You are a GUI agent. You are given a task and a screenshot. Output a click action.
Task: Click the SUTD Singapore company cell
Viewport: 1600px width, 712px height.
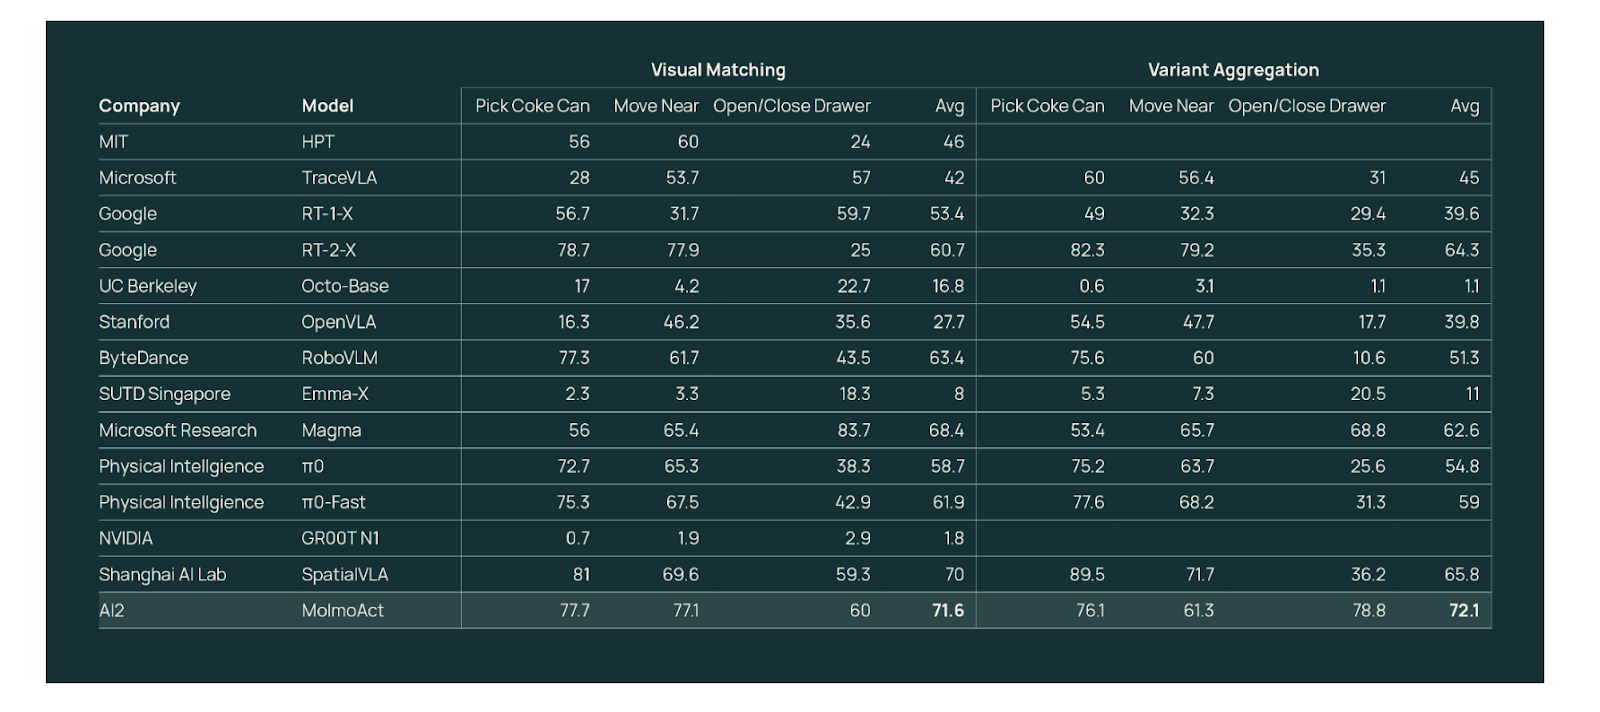(x=164, y=394)
